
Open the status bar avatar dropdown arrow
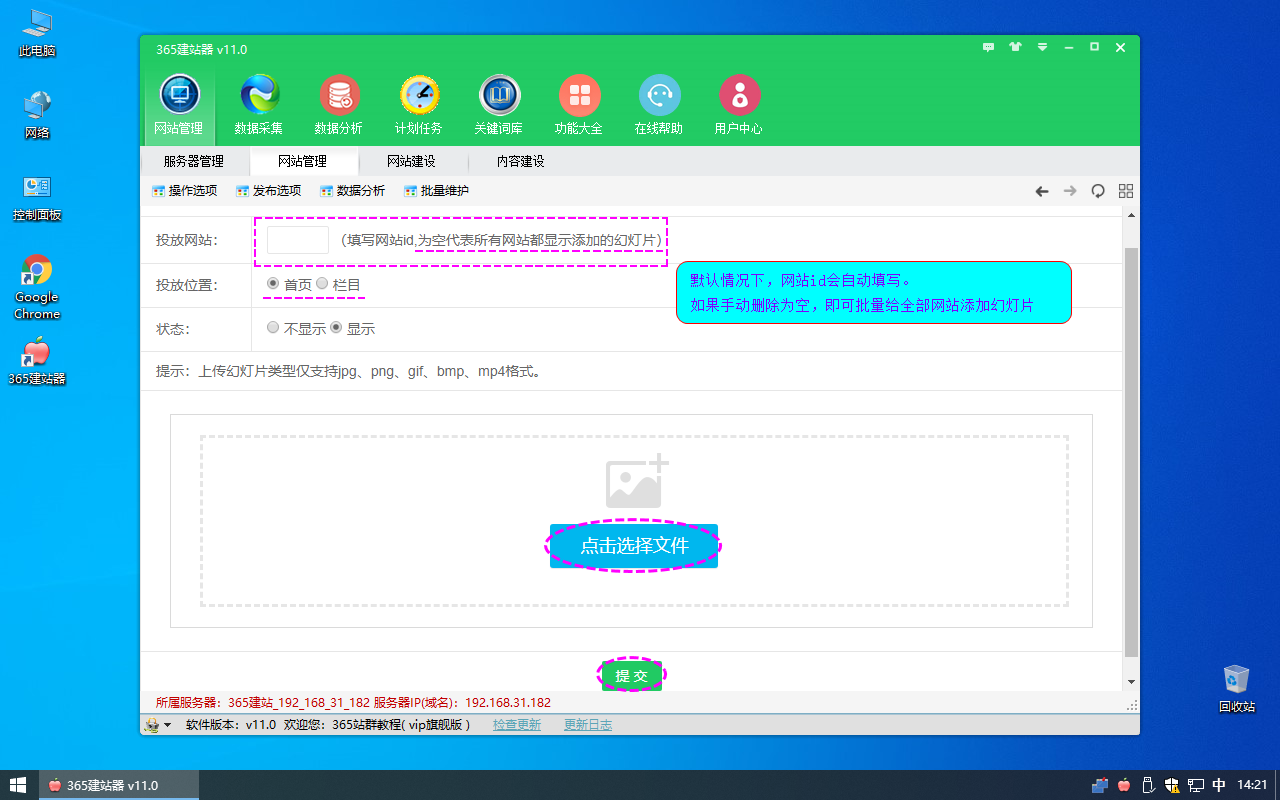pos(168,725)
